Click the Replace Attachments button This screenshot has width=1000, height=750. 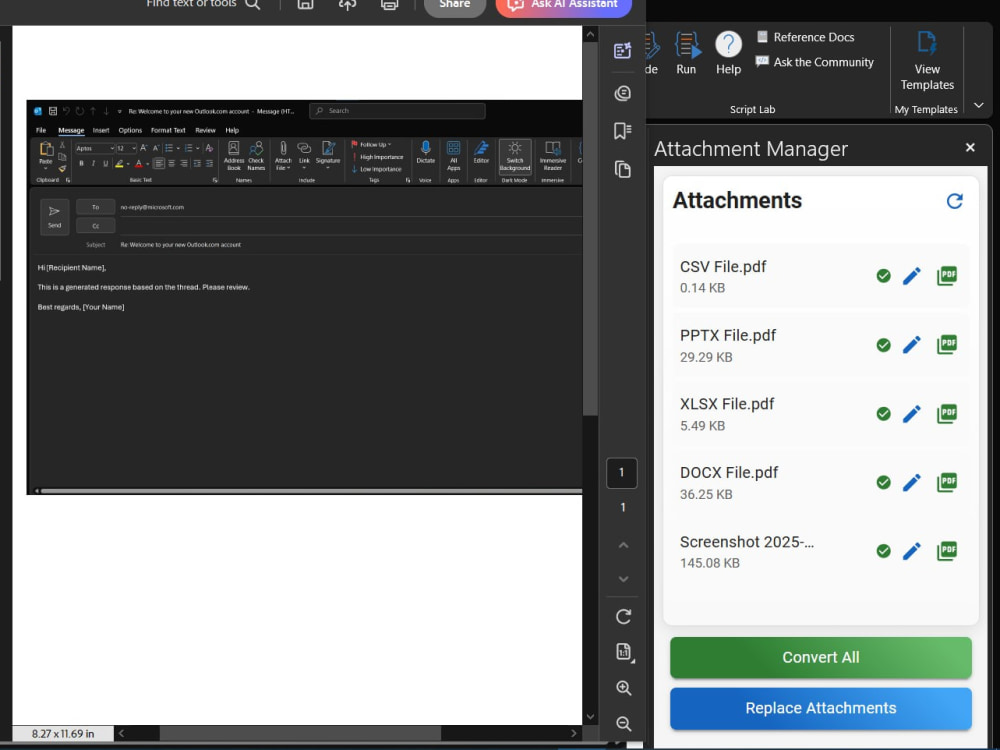pos(821,709)
